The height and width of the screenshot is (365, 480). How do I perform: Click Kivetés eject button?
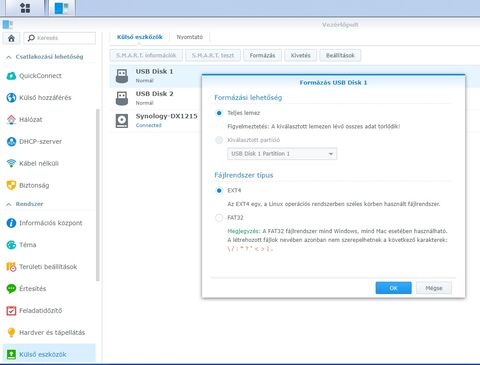[x=300, y=55]
